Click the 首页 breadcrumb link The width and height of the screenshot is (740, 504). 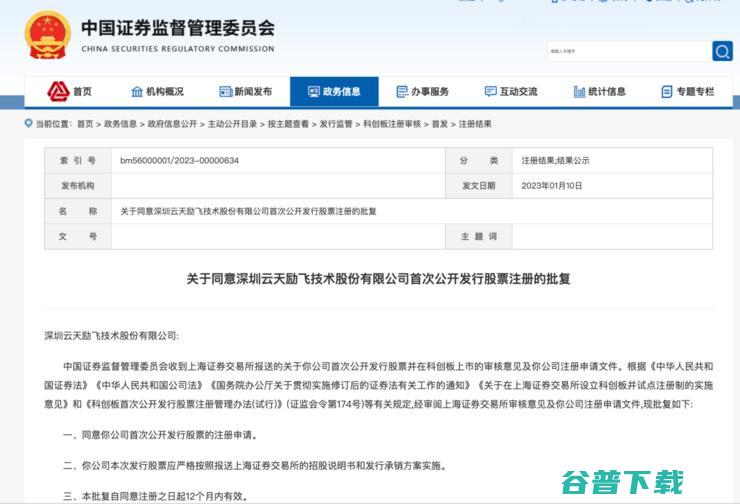click(85, 124)
